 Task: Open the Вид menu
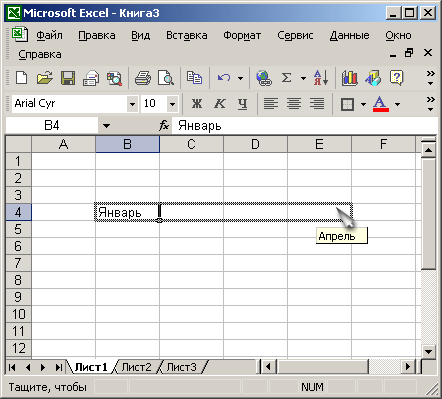140,35
